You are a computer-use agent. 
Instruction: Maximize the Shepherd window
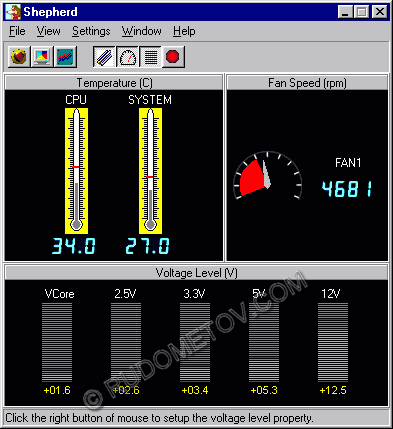pos(362,12)
